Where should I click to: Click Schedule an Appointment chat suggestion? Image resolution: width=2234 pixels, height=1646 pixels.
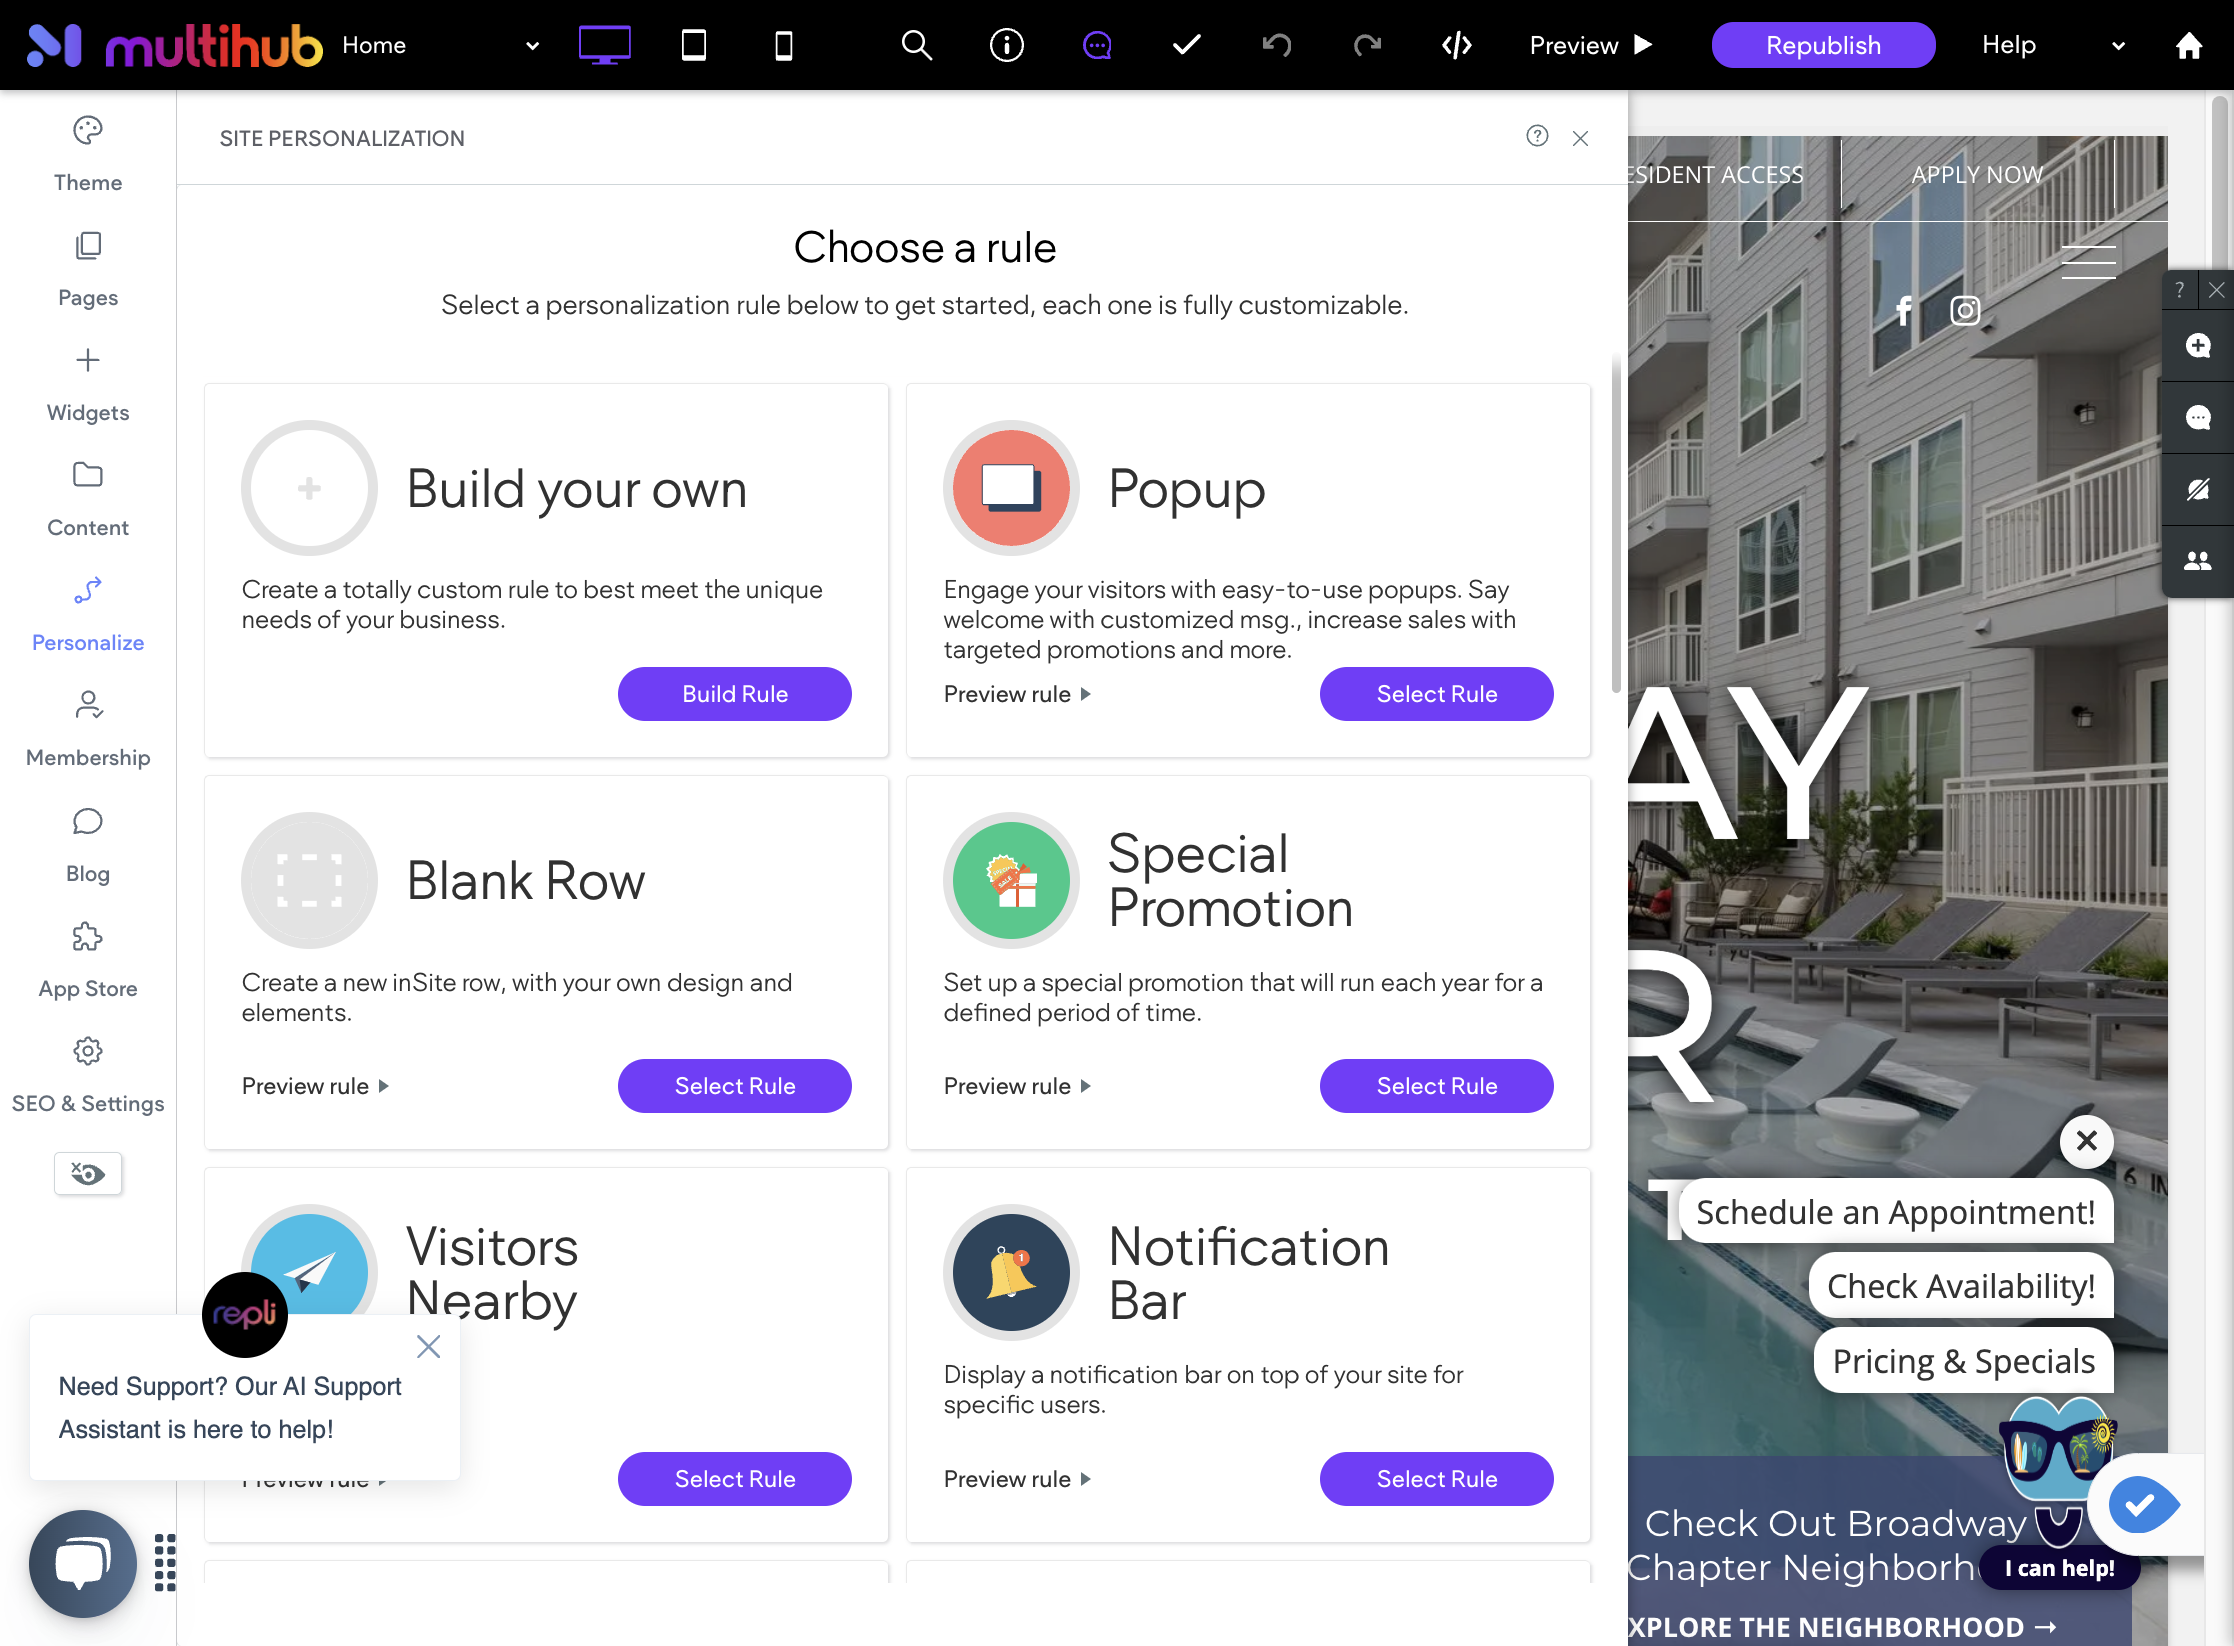(x=1895, y=1212)
